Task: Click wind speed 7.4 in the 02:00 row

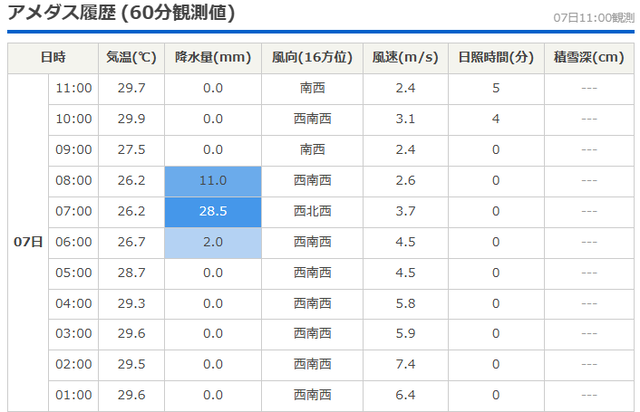Action: click(x=405, y=364)
